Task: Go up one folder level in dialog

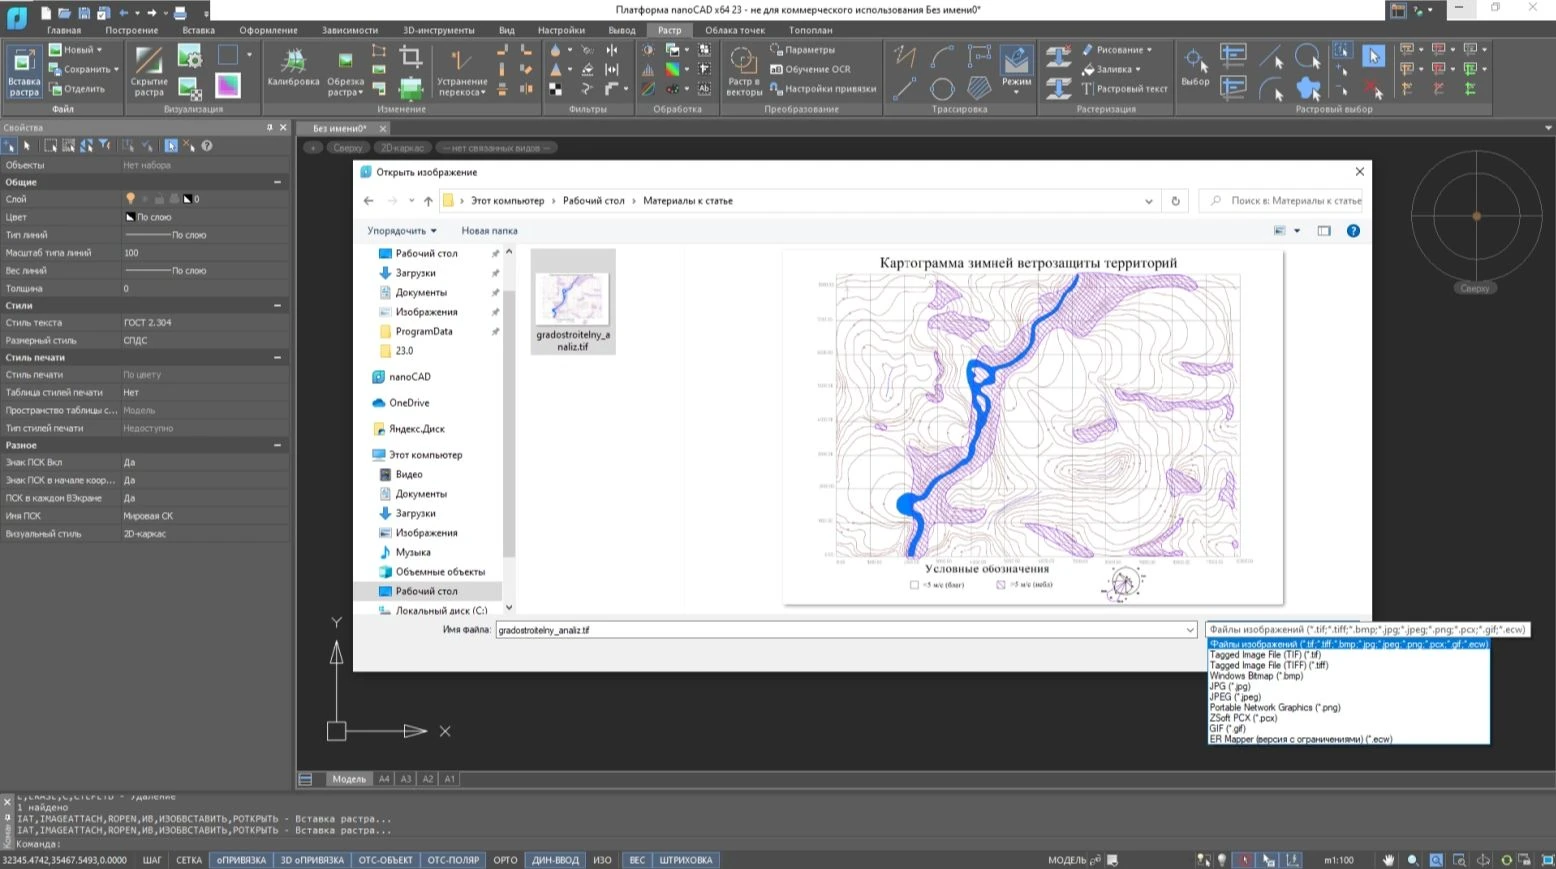Action: [x=428, y=201]
